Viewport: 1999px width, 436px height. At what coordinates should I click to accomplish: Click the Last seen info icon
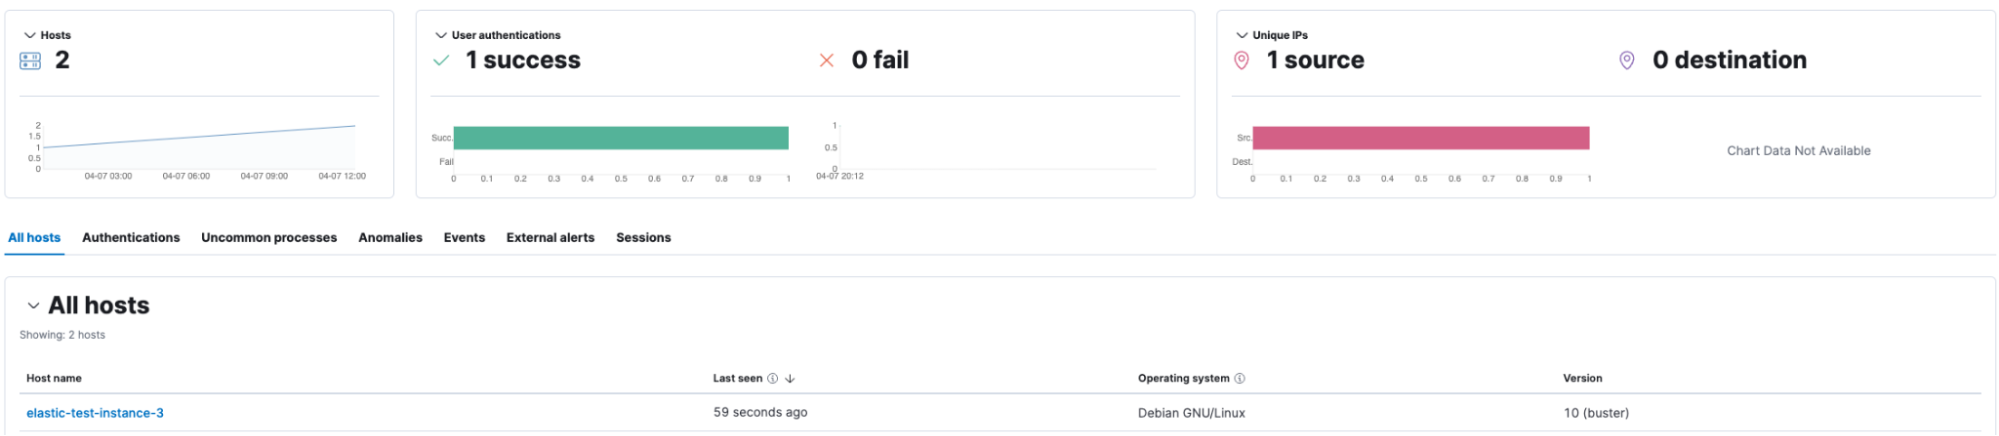point(772,379)
